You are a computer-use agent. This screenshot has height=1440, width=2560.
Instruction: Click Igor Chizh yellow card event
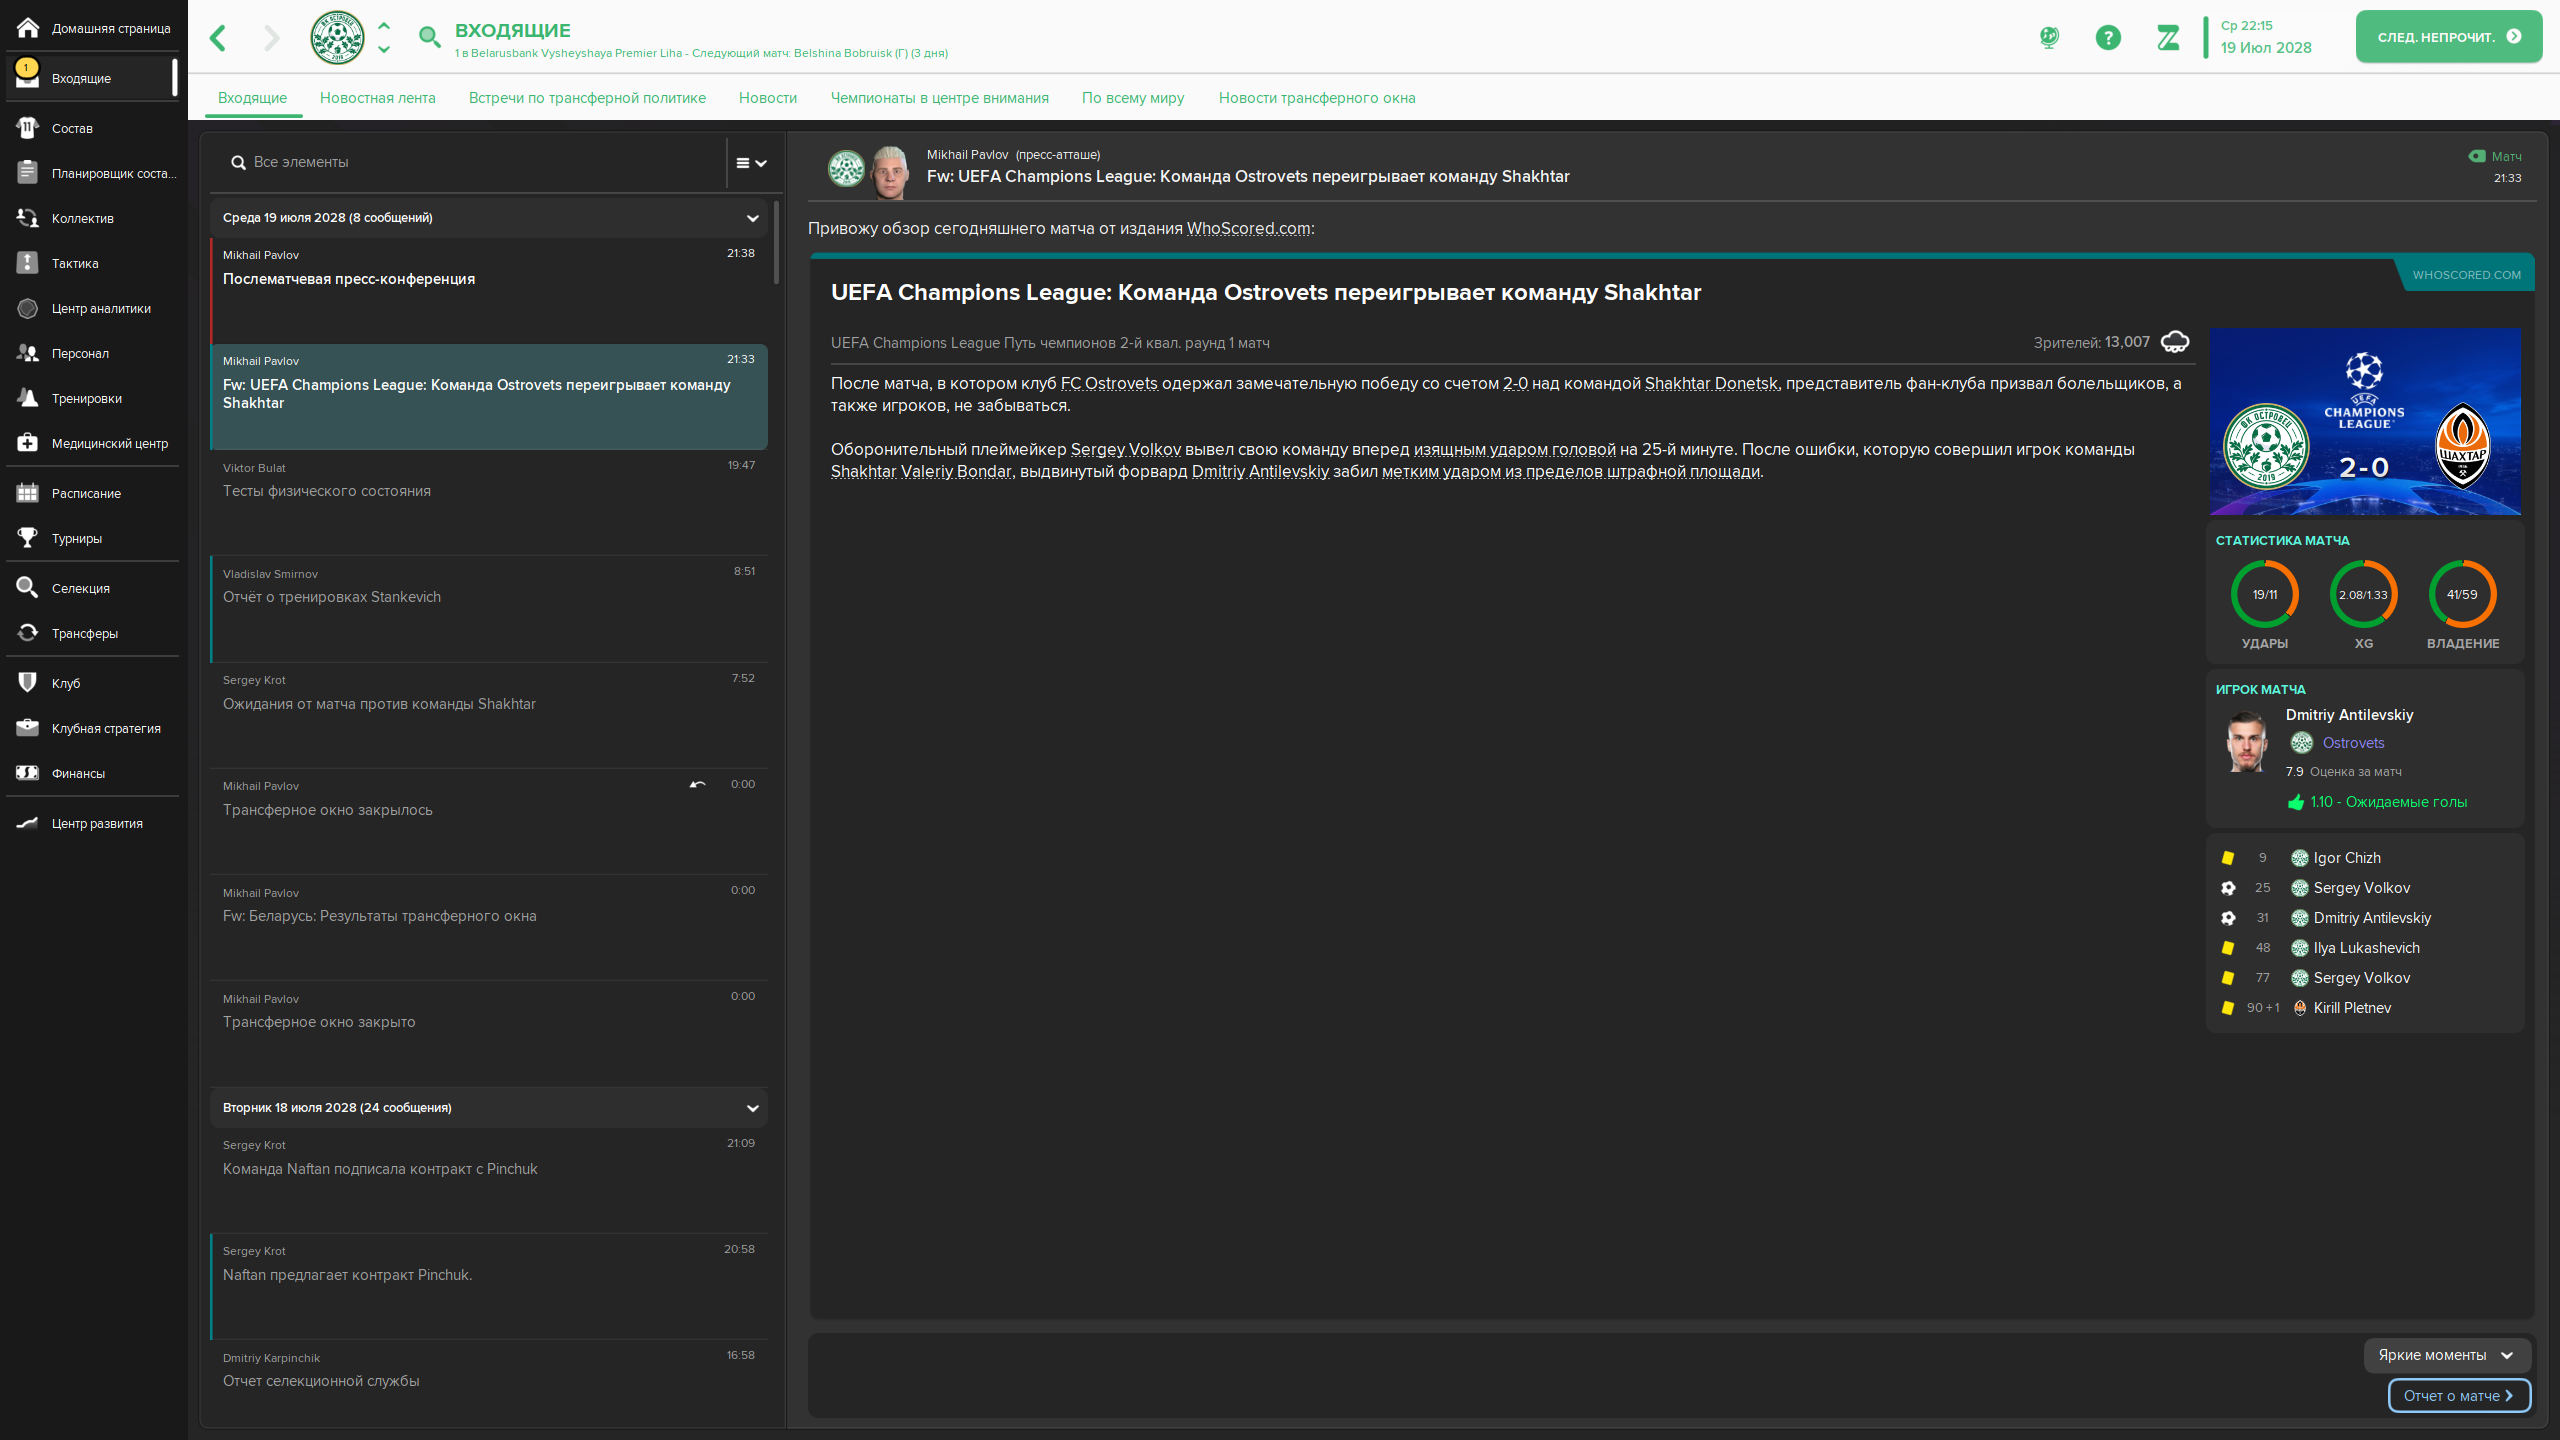(2364, 858)
